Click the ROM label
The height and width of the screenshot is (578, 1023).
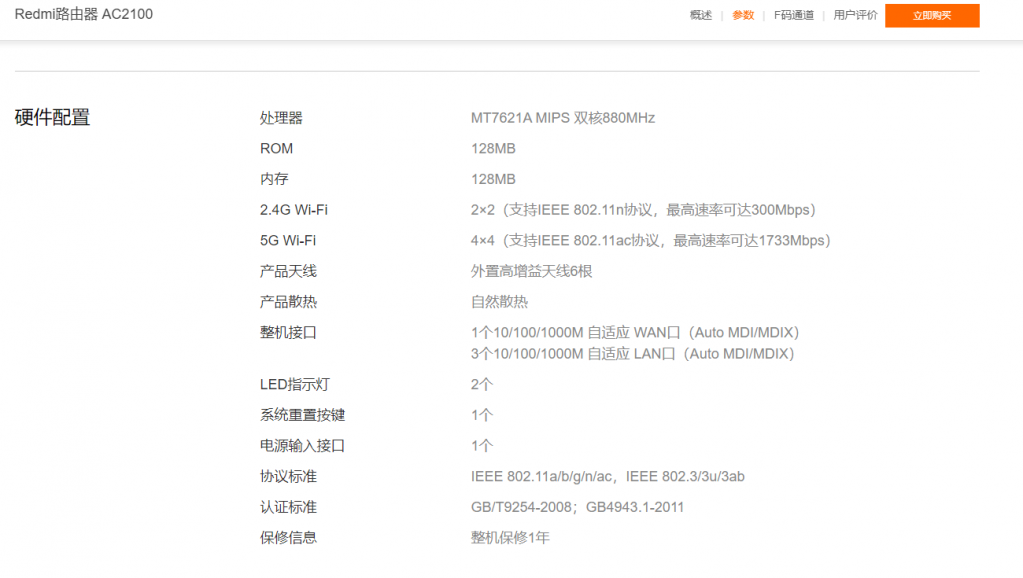pyautogui.click(x=277, y=149)
